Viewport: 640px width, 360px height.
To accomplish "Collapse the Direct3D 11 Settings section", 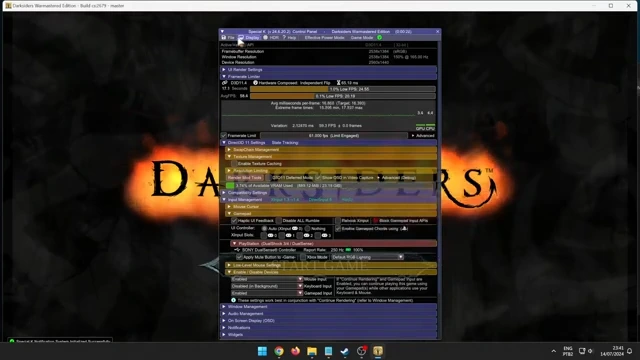I will click(329, 143).
